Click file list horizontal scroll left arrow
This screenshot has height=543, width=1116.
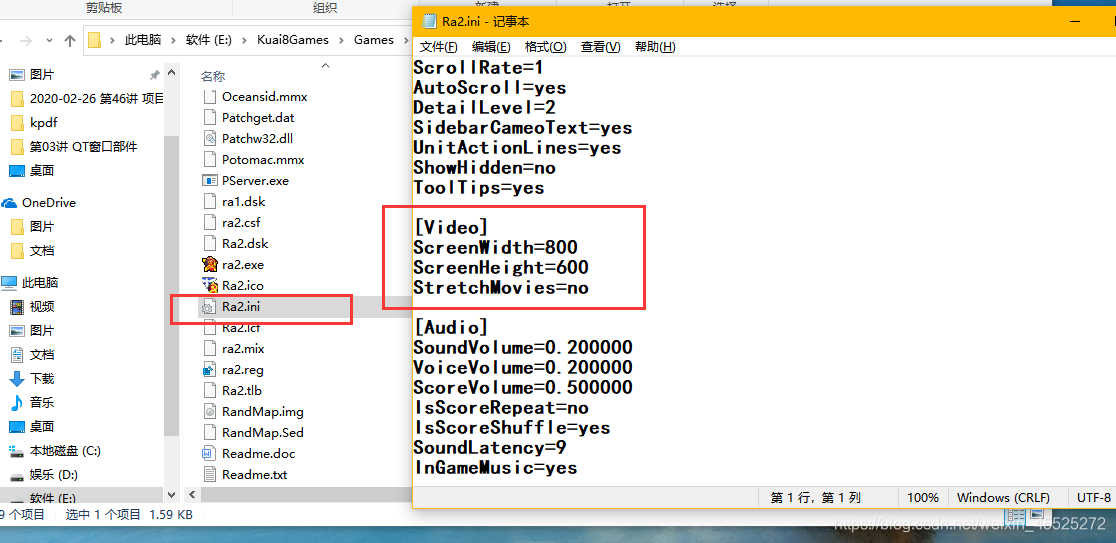[191, 494]
